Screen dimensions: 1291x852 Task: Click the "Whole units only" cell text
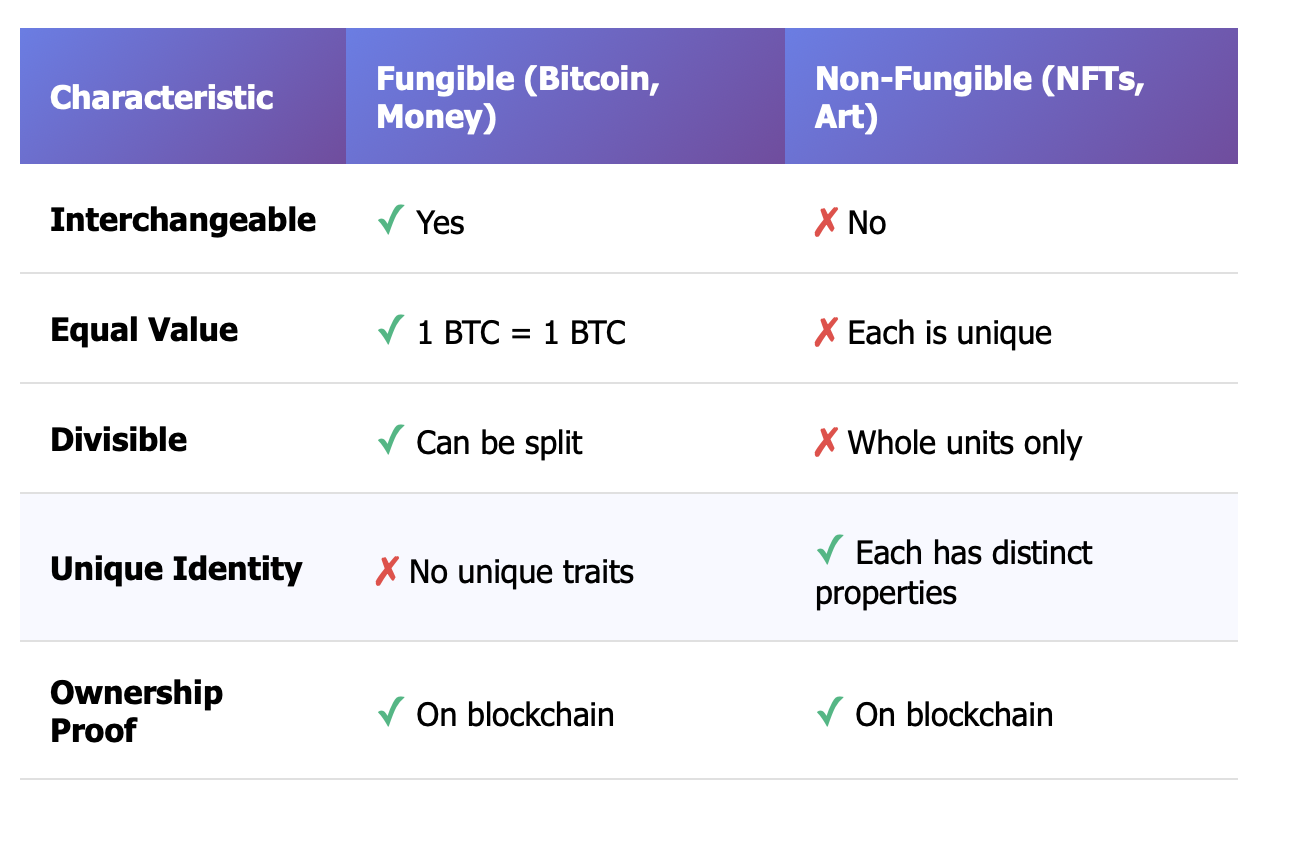point(965,443)
